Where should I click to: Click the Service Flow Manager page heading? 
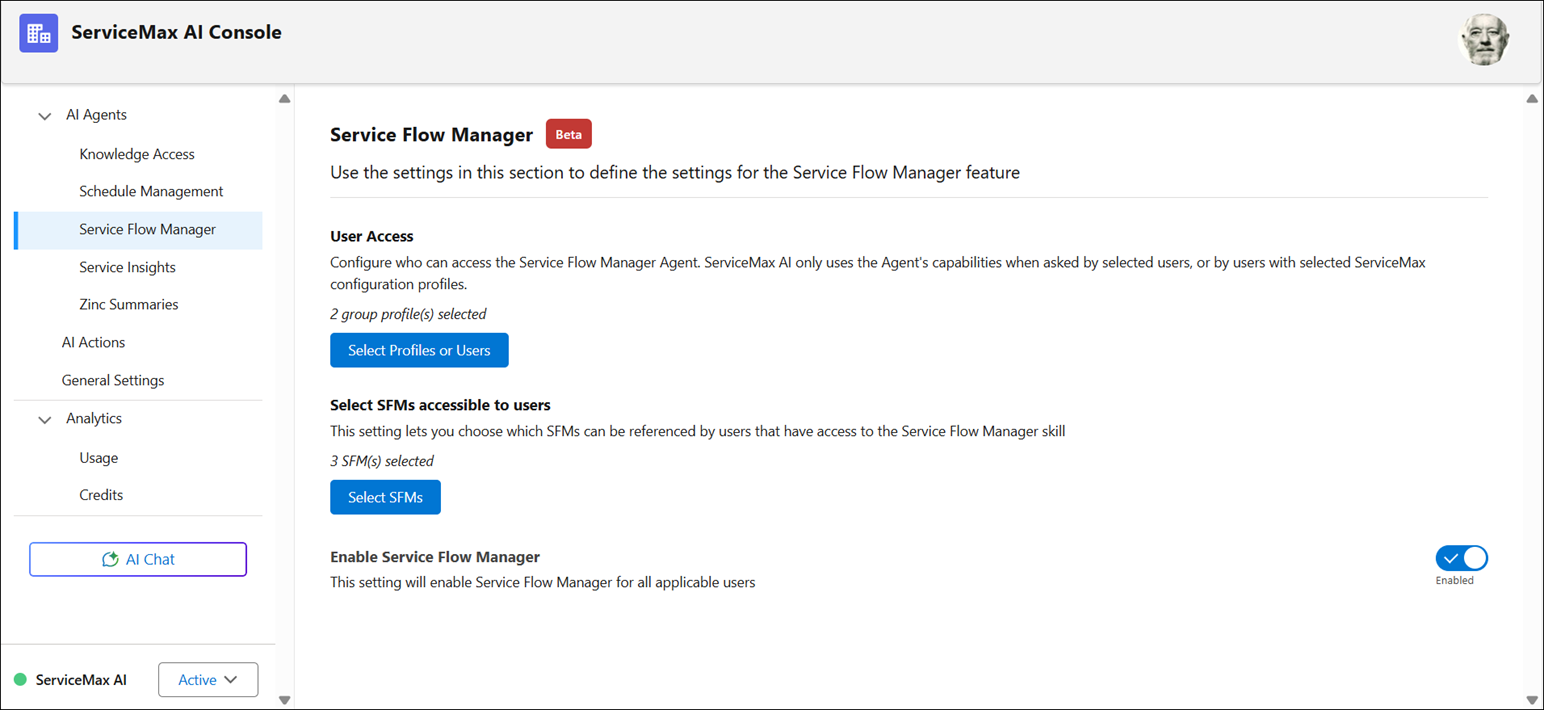click(431, 135)
